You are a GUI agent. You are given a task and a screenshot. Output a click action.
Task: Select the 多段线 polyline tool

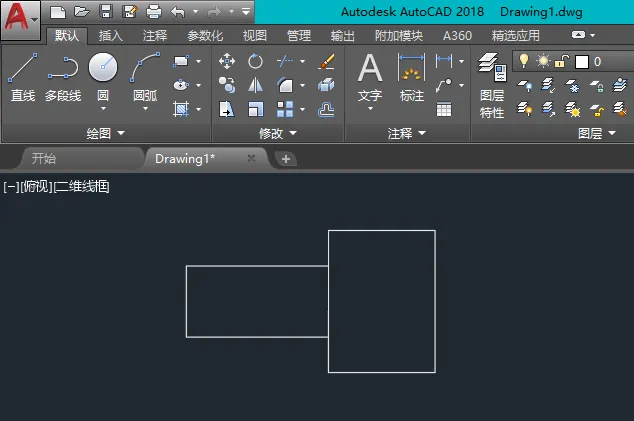[63, 78]
